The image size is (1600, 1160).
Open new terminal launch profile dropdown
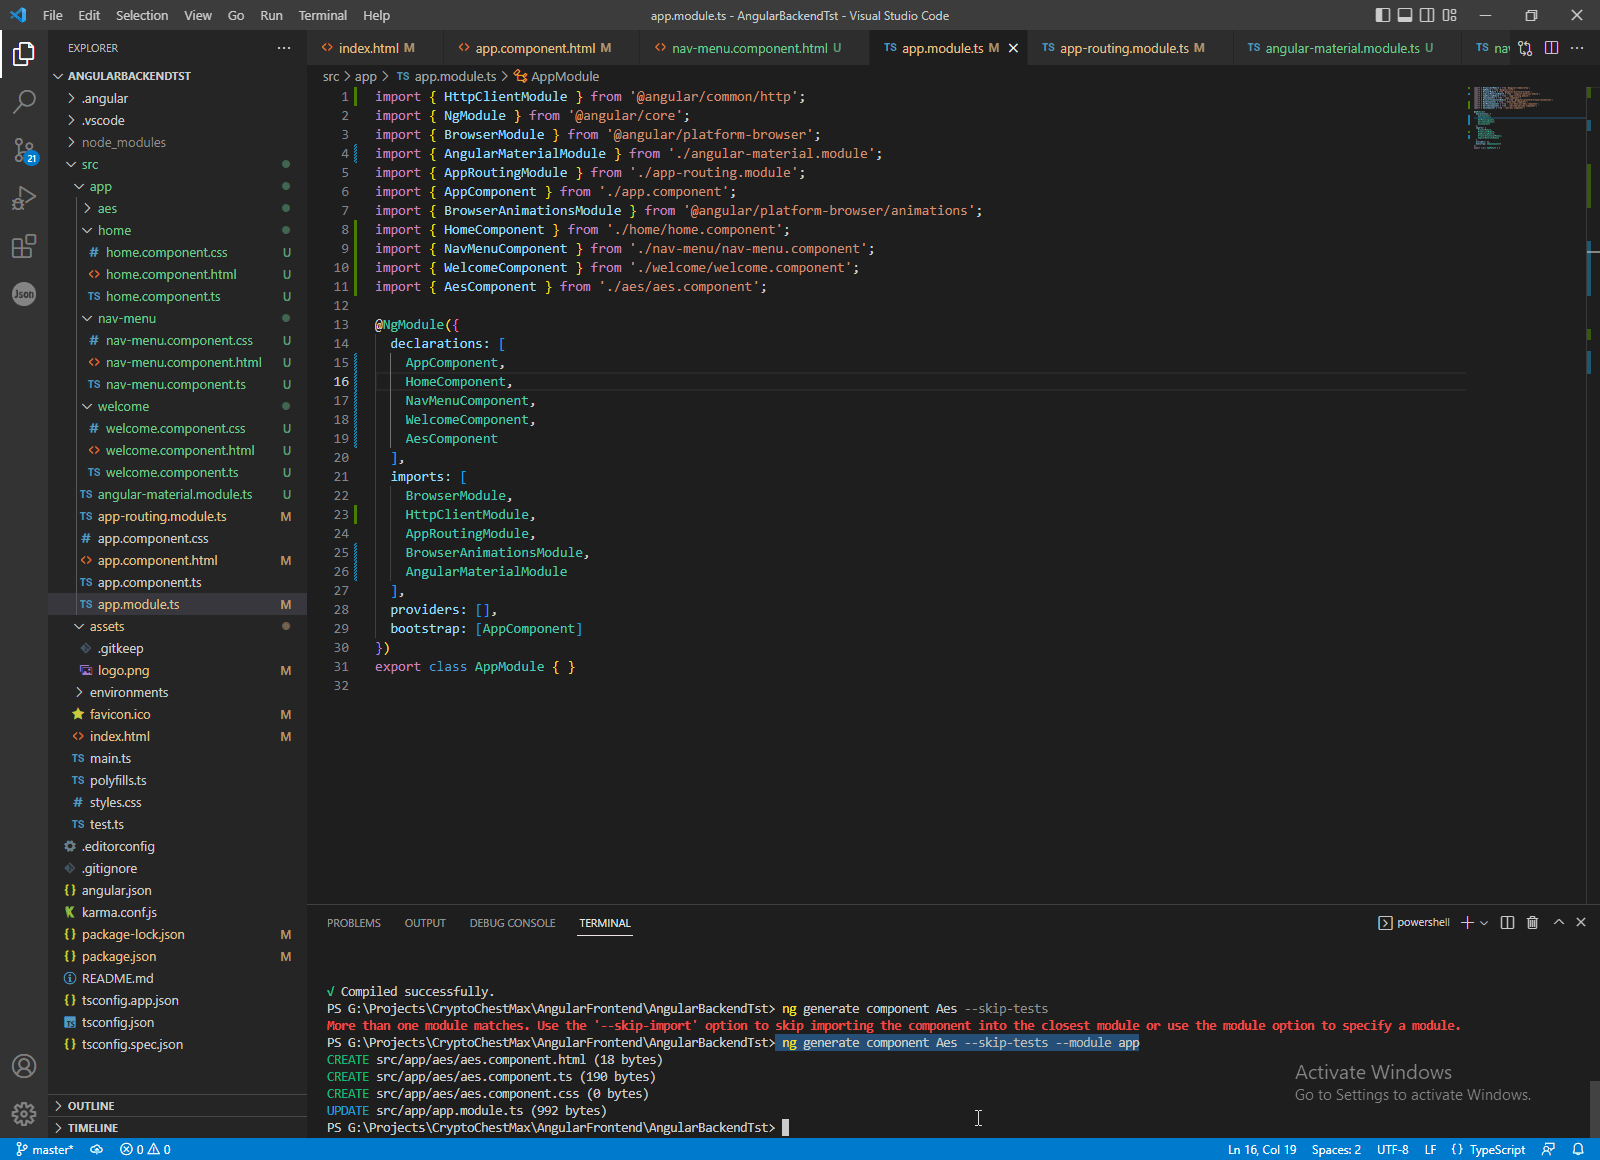pyautogui.click(x=1484, y=923)
